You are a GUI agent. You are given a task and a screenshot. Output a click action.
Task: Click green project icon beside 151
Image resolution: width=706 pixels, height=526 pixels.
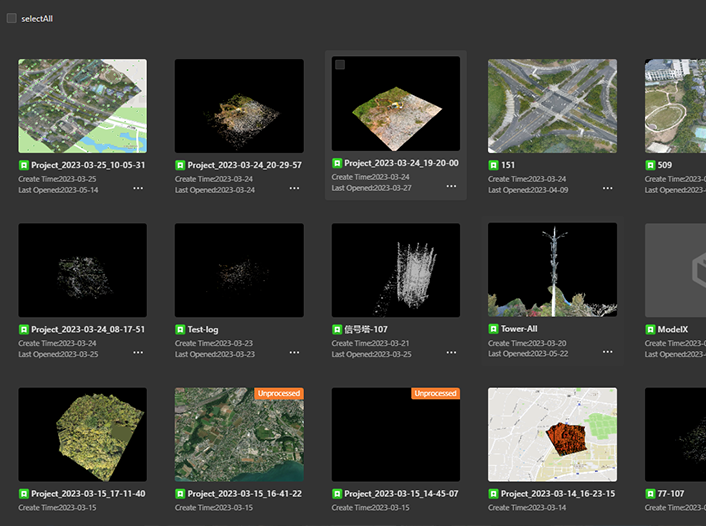tap(493, 165)
